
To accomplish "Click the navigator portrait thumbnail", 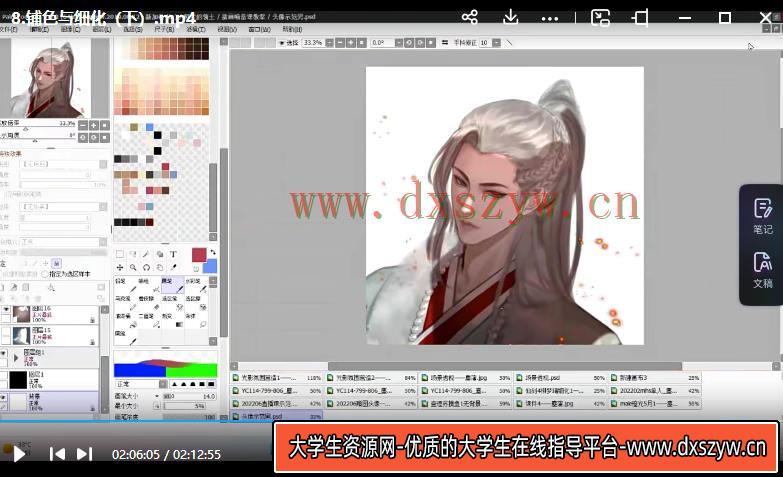I will coord(50,78).
